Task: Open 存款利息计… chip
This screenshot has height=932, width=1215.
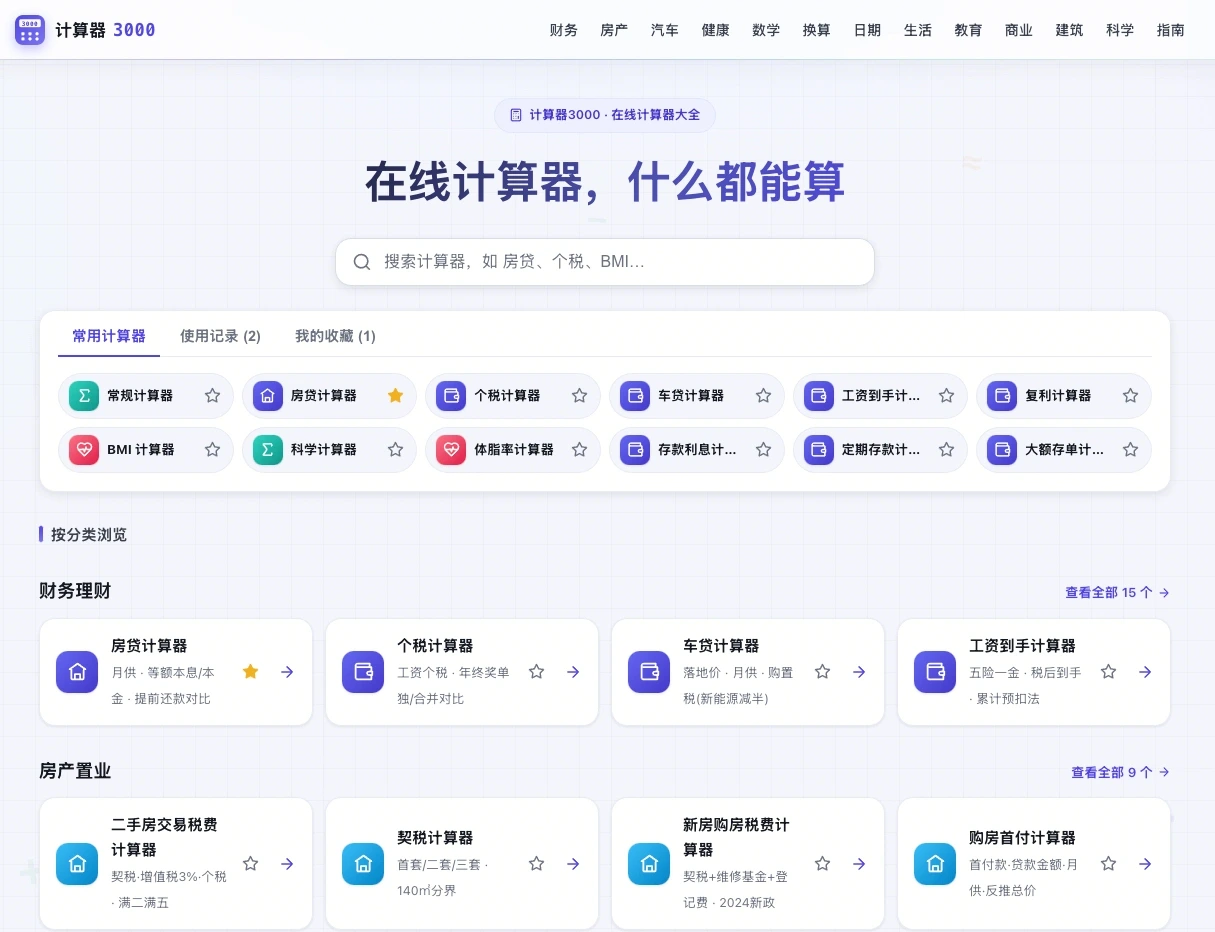Action: 697,450
